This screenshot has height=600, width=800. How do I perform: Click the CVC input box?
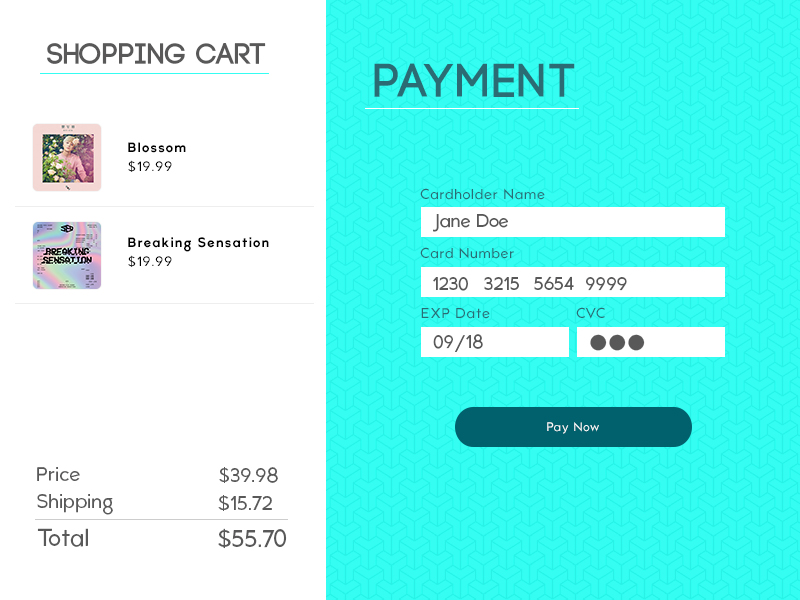click(651, 342)
